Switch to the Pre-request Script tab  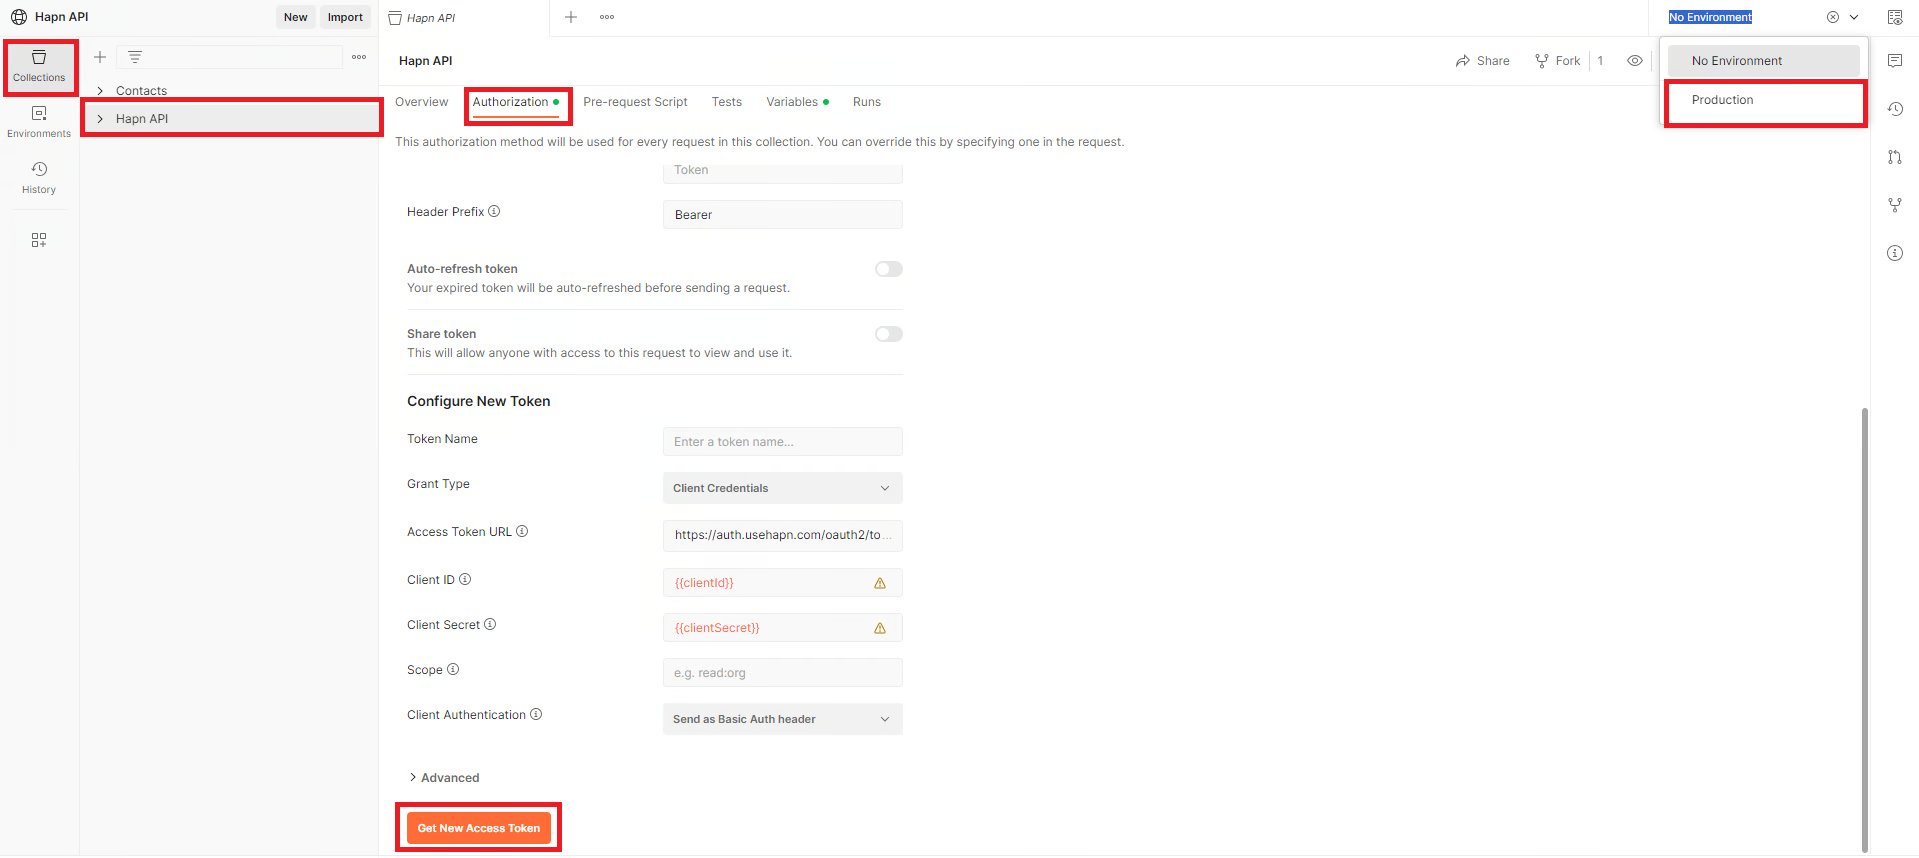(635, 102)
